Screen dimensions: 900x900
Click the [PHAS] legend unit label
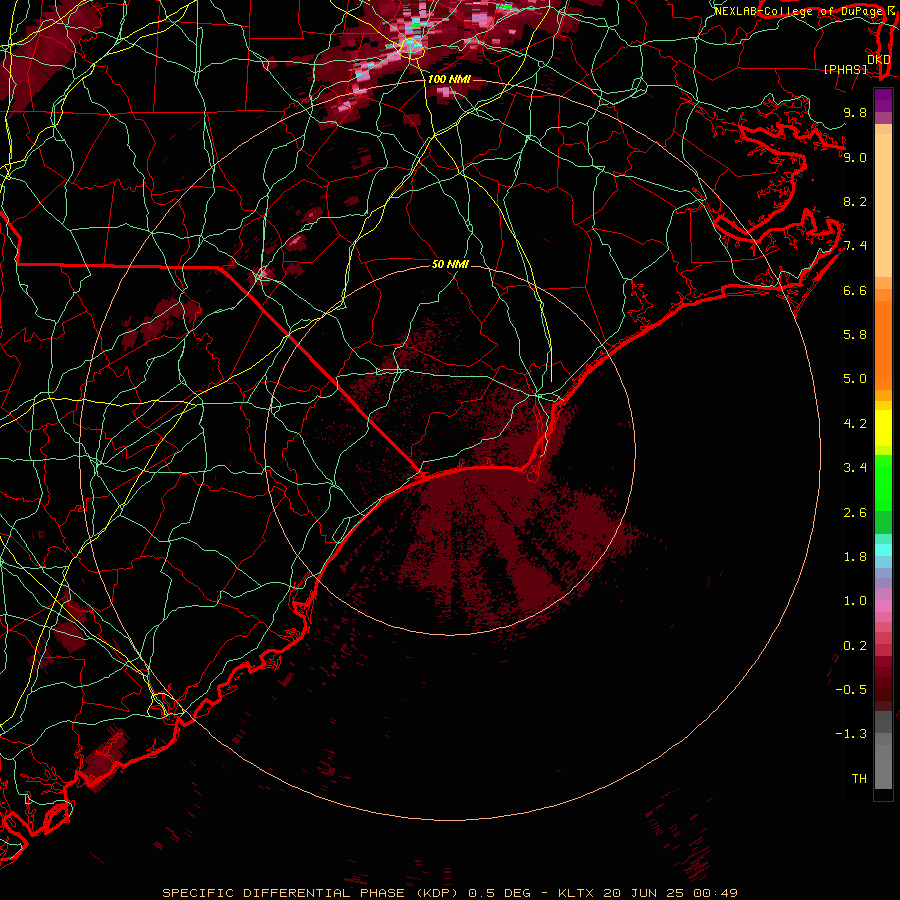tap(845, 69)
